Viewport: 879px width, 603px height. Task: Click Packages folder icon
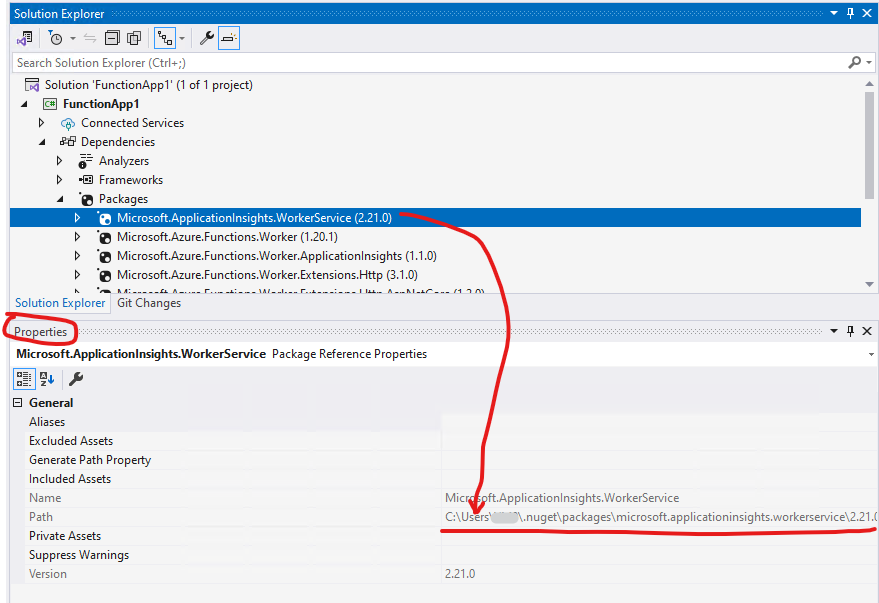(x=86, y=199)
